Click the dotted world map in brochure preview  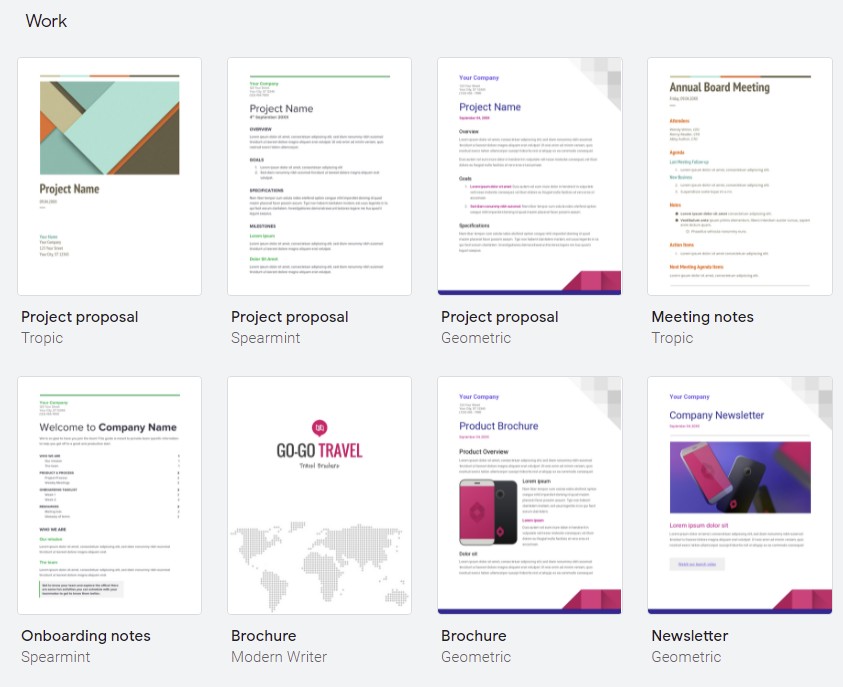pyautogui.click(x=319, y=567)
